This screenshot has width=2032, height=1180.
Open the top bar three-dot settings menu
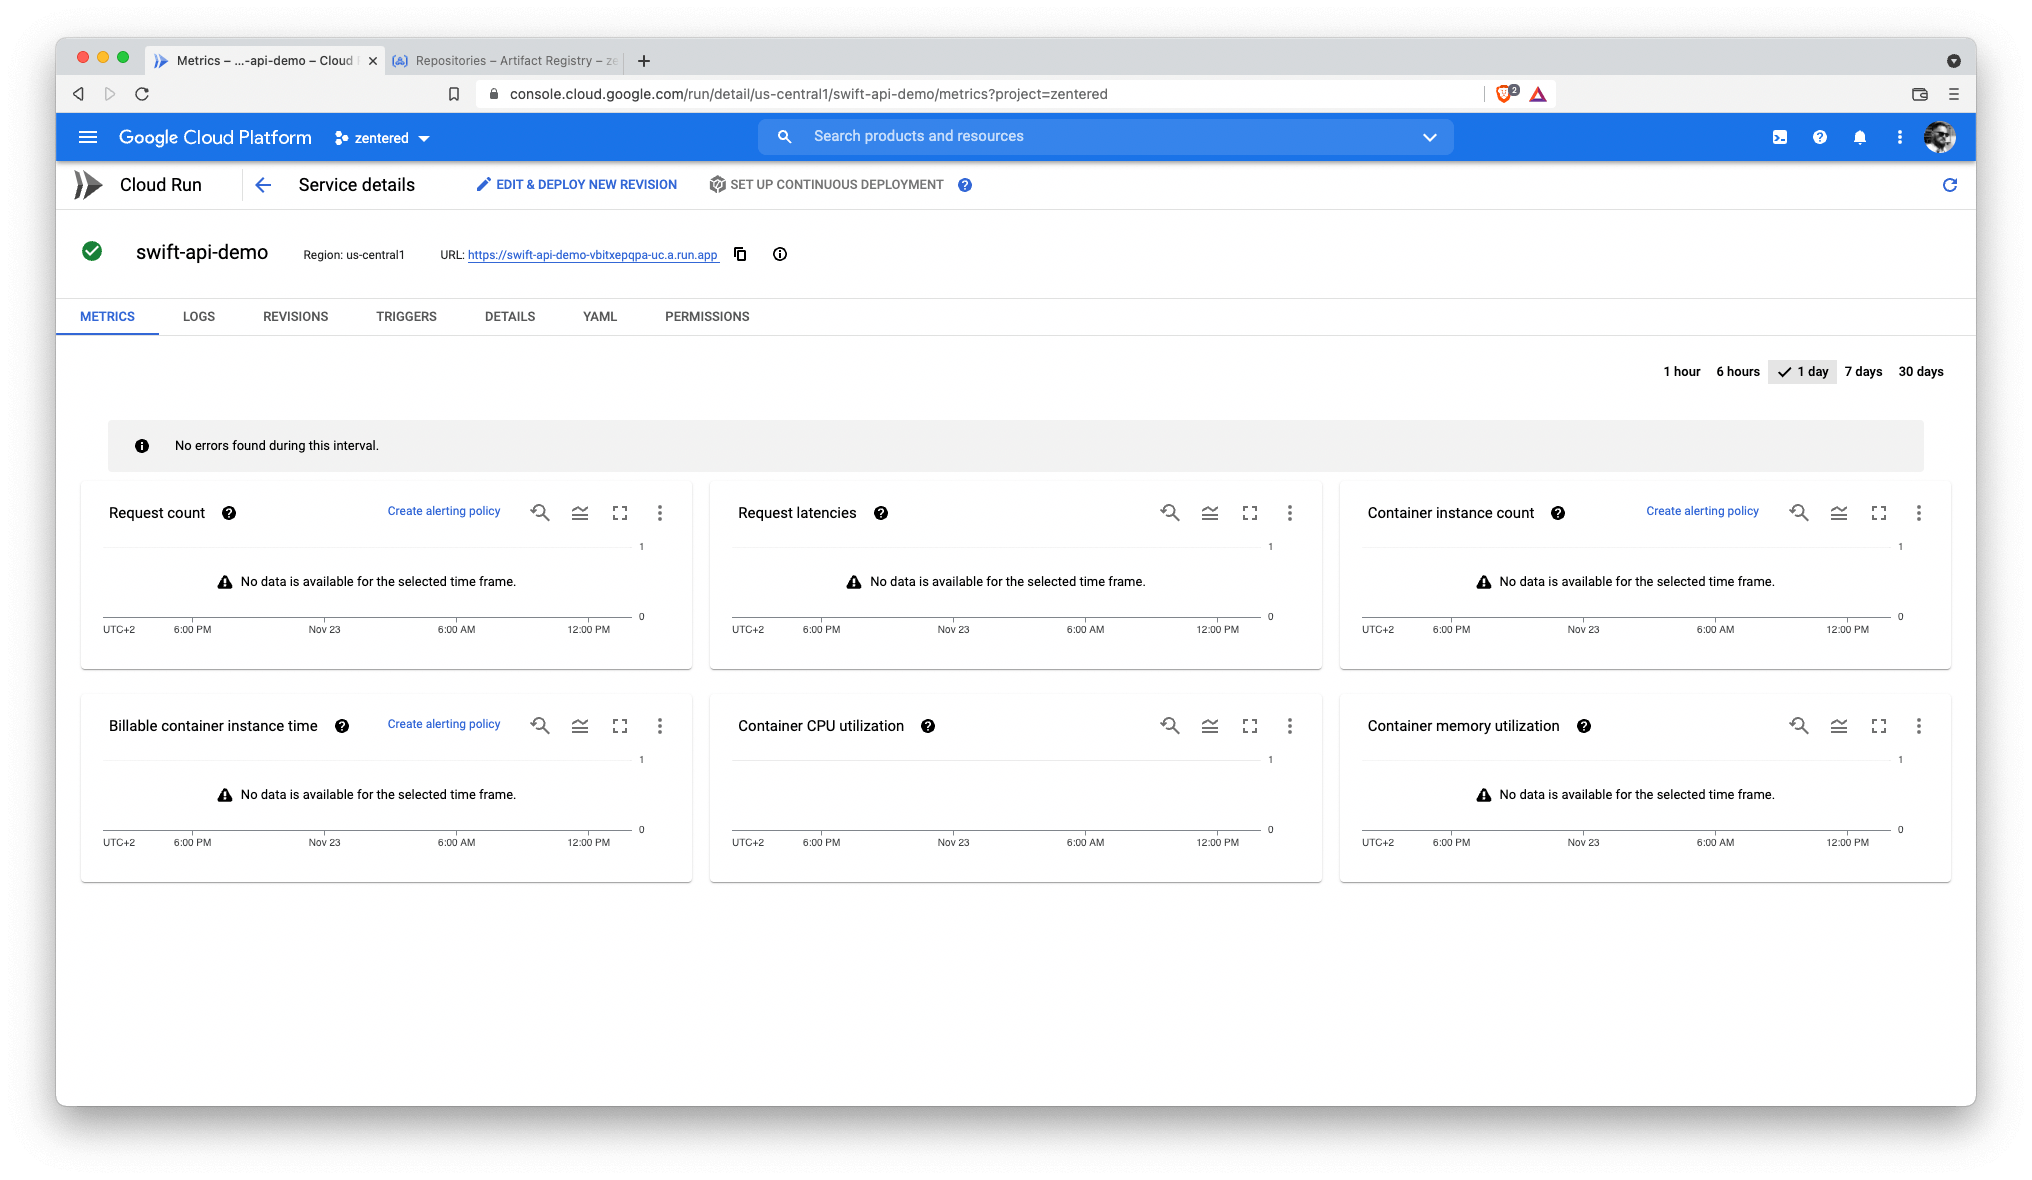[1900, 137]
